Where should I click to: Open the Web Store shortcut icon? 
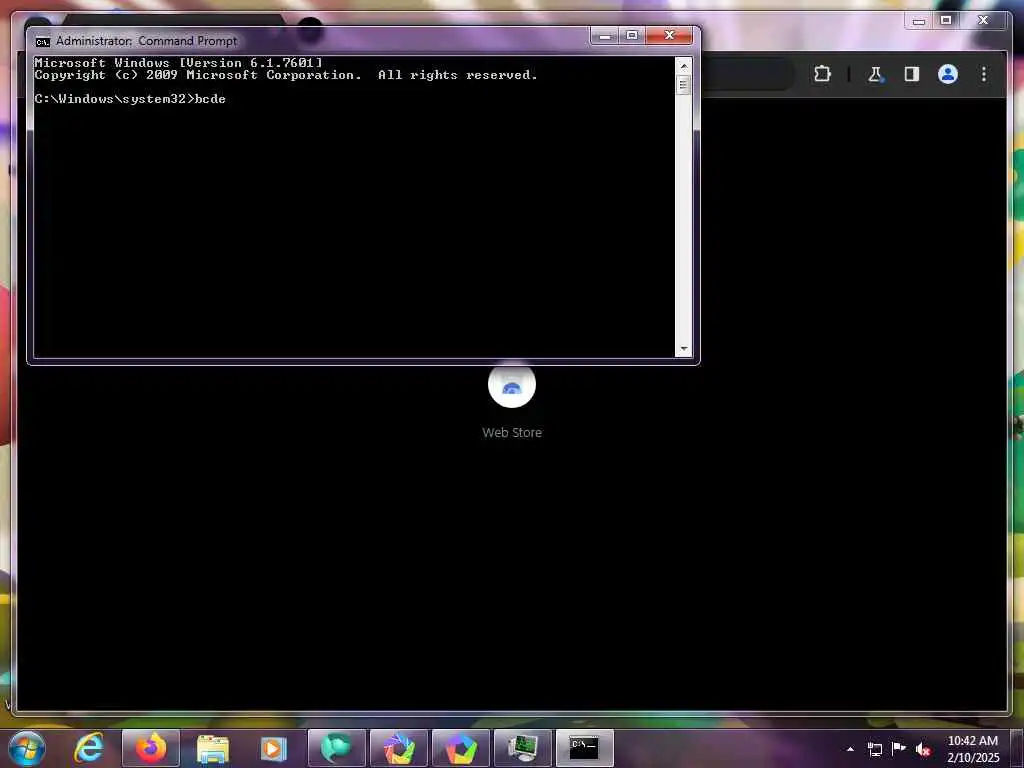point(512,385)
